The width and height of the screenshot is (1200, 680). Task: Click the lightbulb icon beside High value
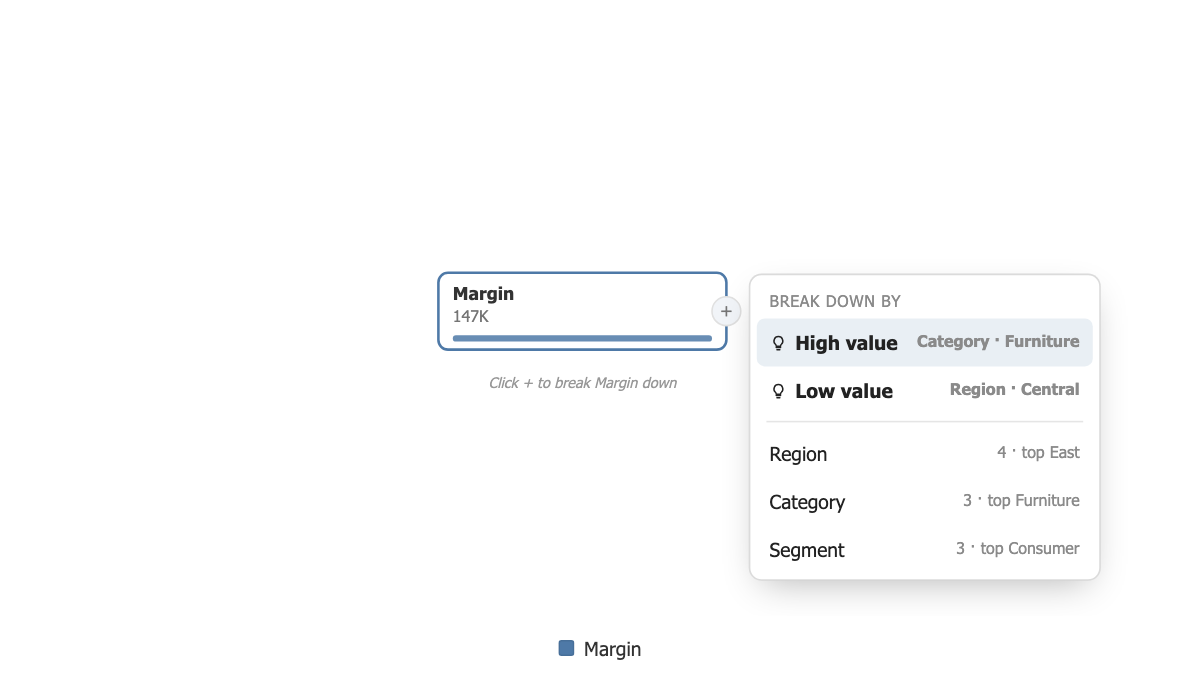779,343
